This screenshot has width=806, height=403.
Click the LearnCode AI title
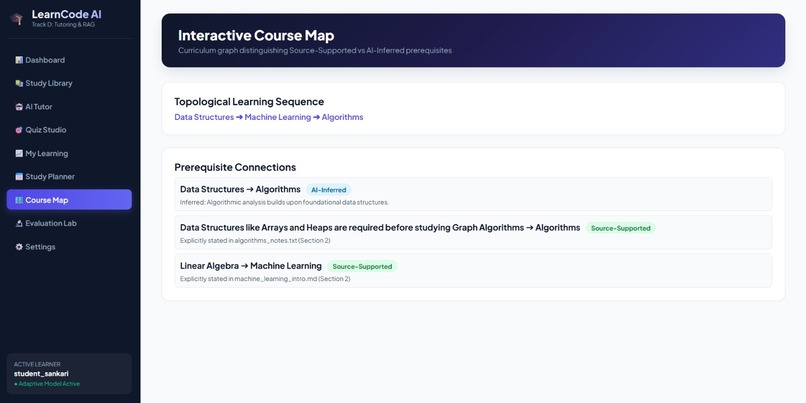tap(66, 14)
